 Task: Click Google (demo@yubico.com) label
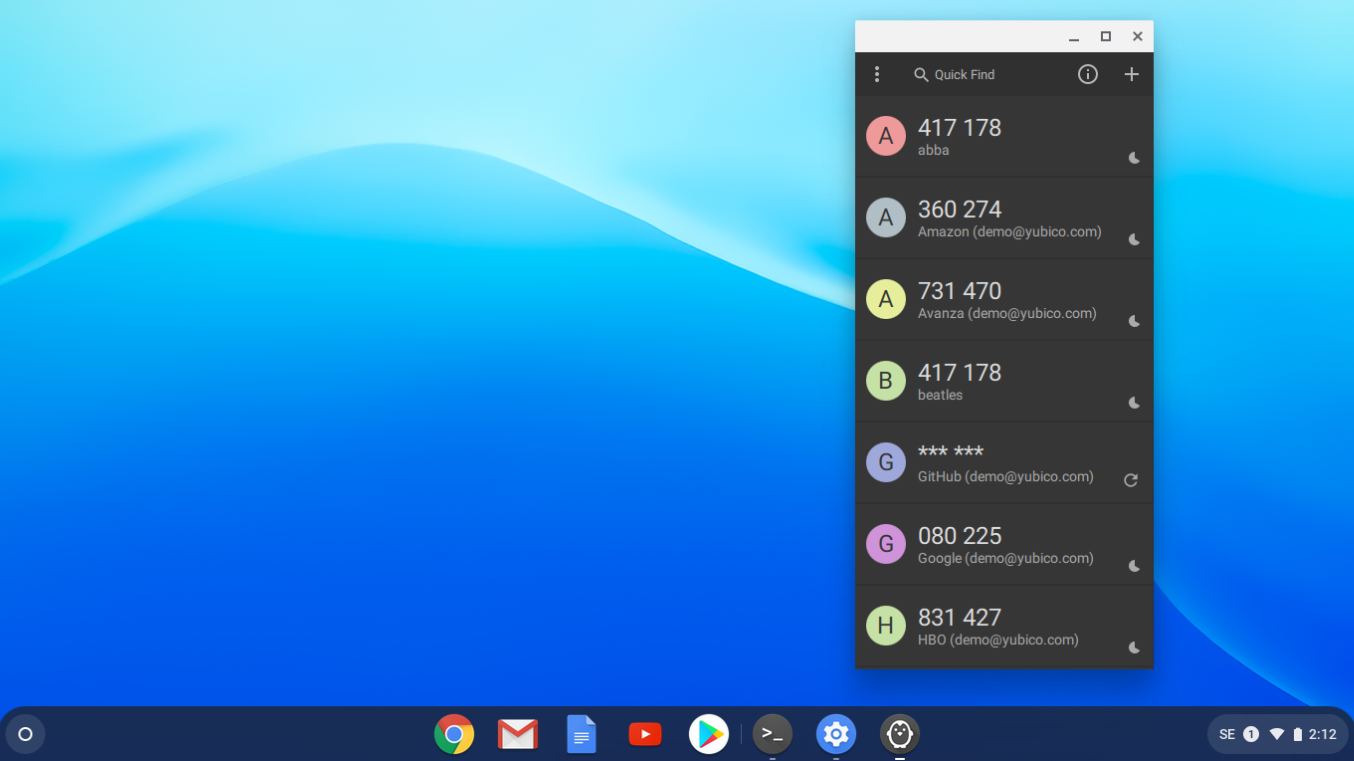(x=1006, y=558)
